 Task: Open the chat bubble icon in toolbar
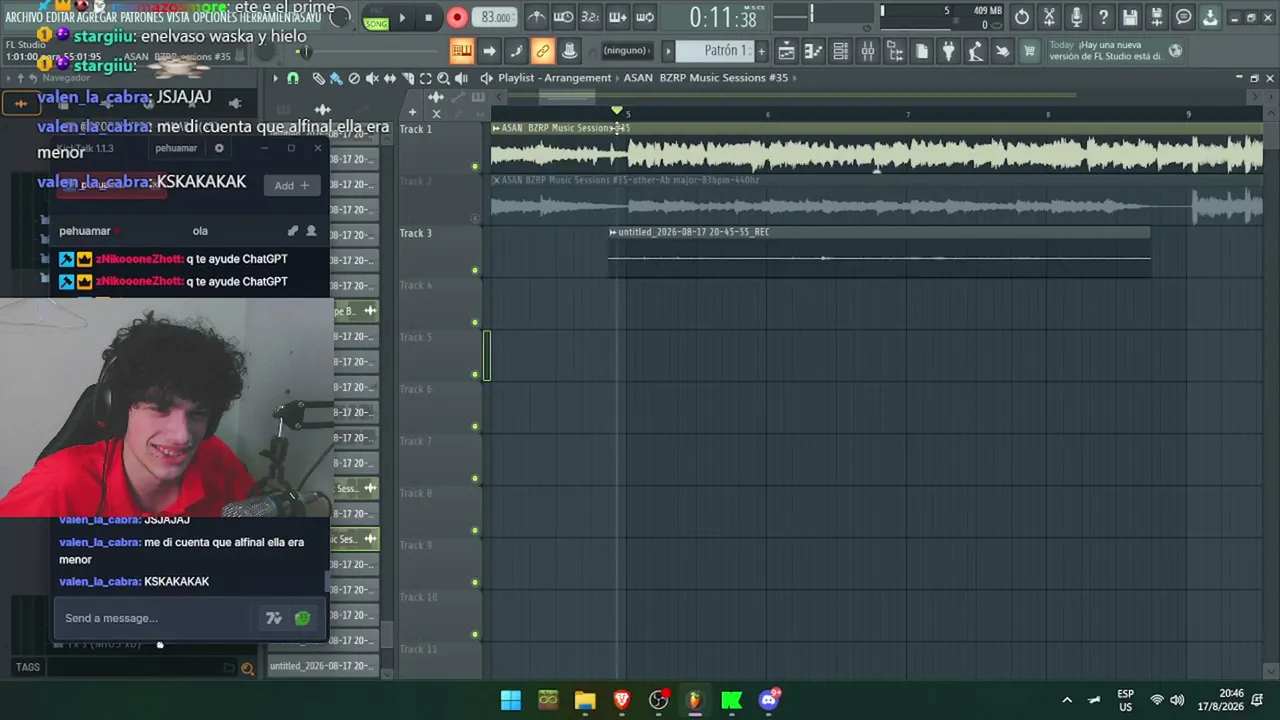(1184, 17)
